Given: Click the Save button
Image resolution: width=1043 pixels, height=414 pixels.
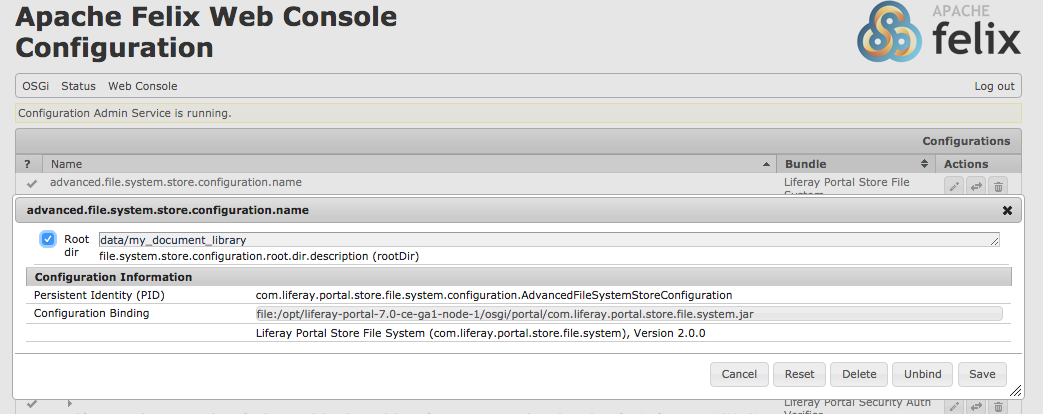Looking at the screenshot, I should click(x=982, y=374).
